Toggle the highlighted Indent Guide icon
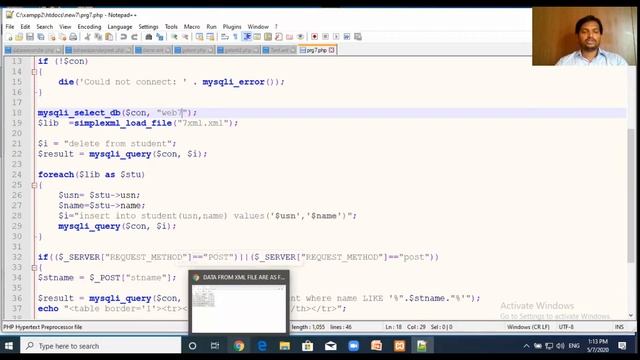Viewport: 640px width, 360px height. tap(247, 37)
